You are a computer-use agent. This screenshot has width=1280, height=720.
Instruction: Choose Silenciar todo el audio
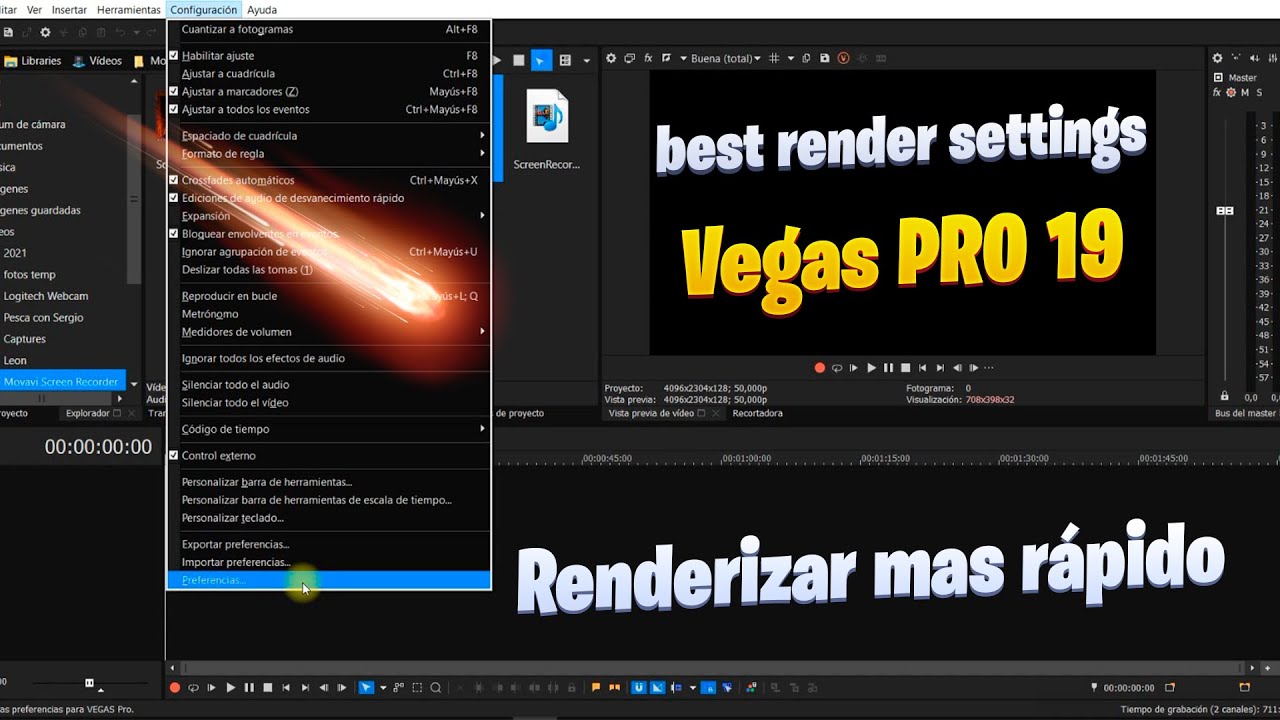click(x=329, y=385)
